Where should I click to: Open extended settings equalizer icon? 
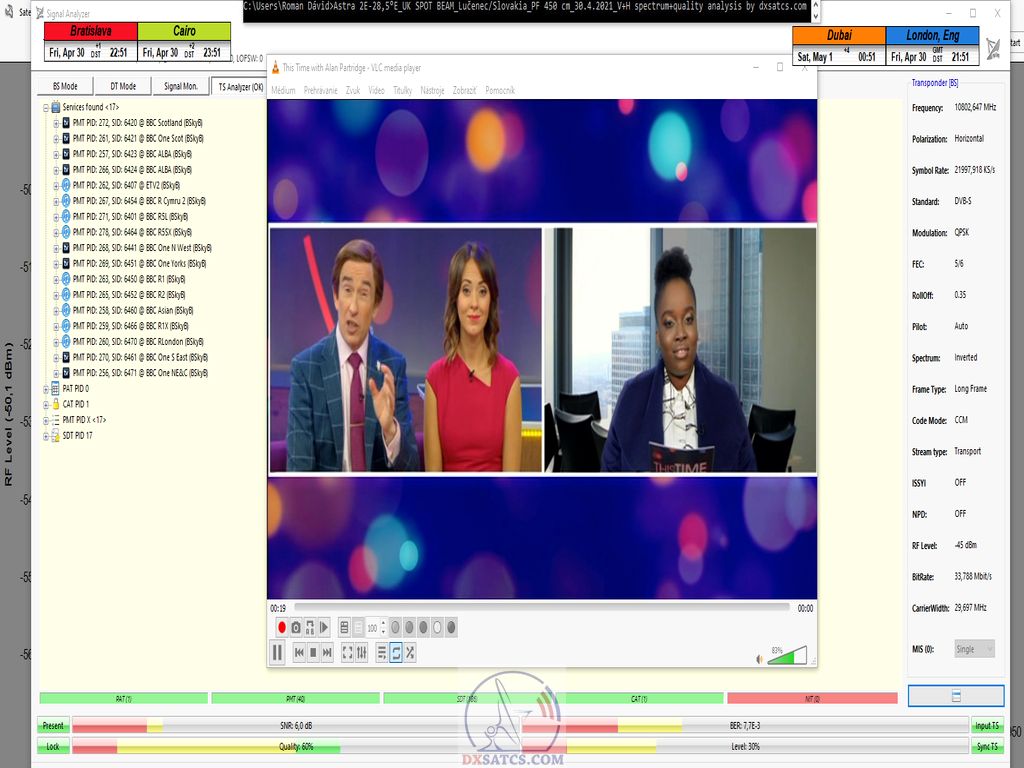pyautogui.click(x=362, y=653)
